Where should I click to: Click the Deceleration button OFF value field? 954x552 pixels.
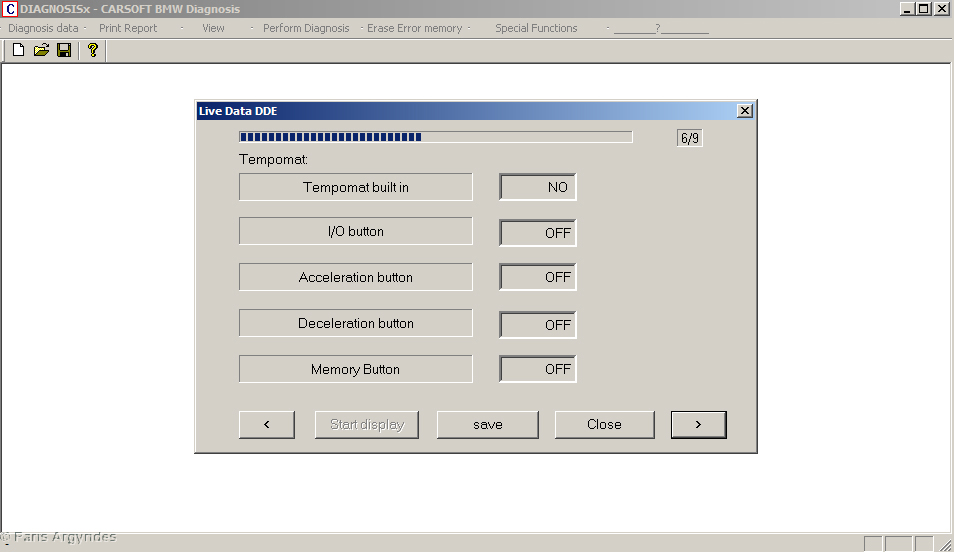pos(538,324)
